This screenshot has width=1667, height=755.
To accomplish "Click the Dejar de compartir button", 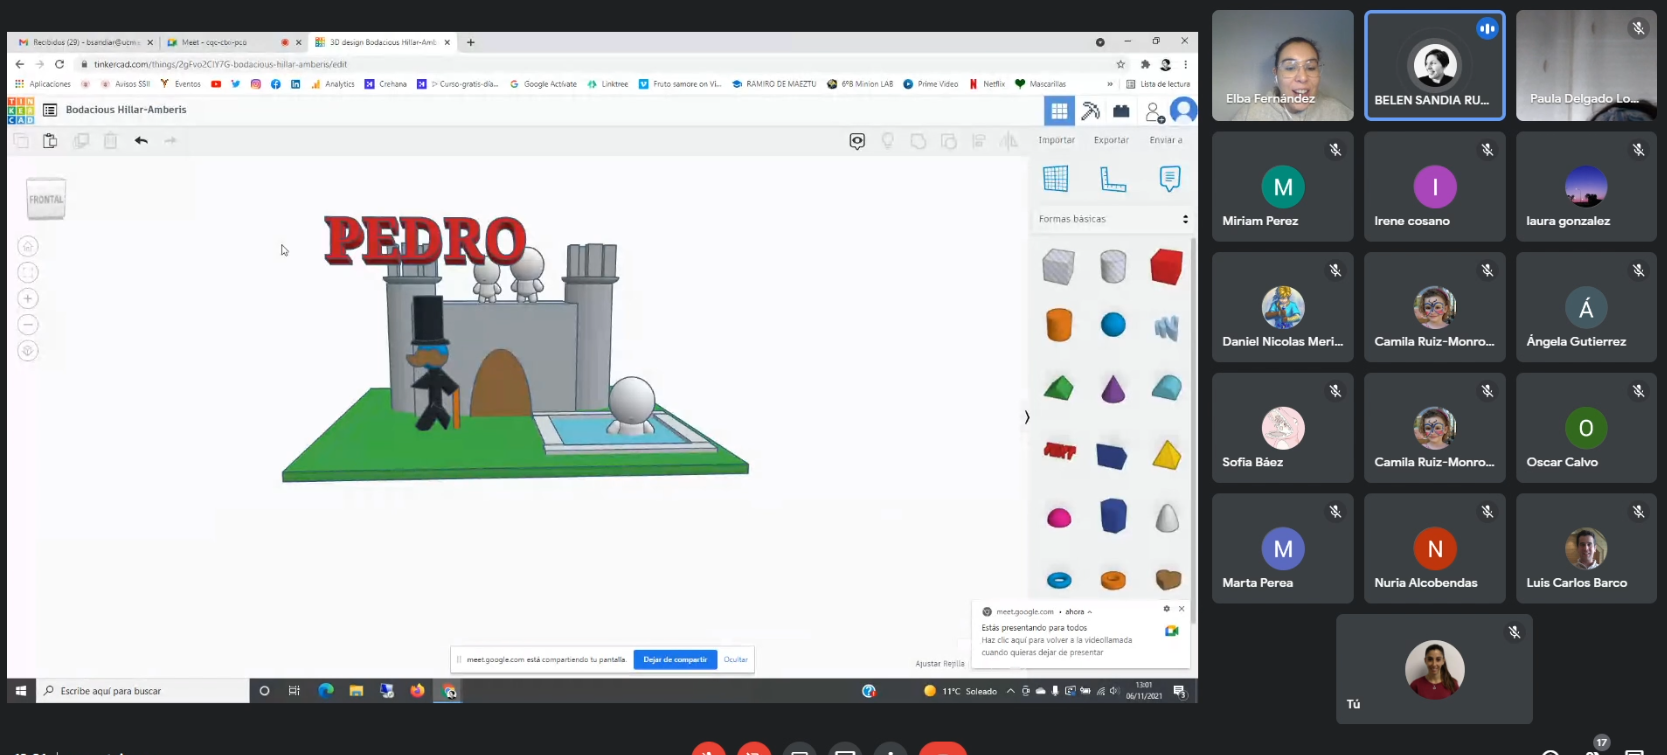I will click(x=675, y=660).
